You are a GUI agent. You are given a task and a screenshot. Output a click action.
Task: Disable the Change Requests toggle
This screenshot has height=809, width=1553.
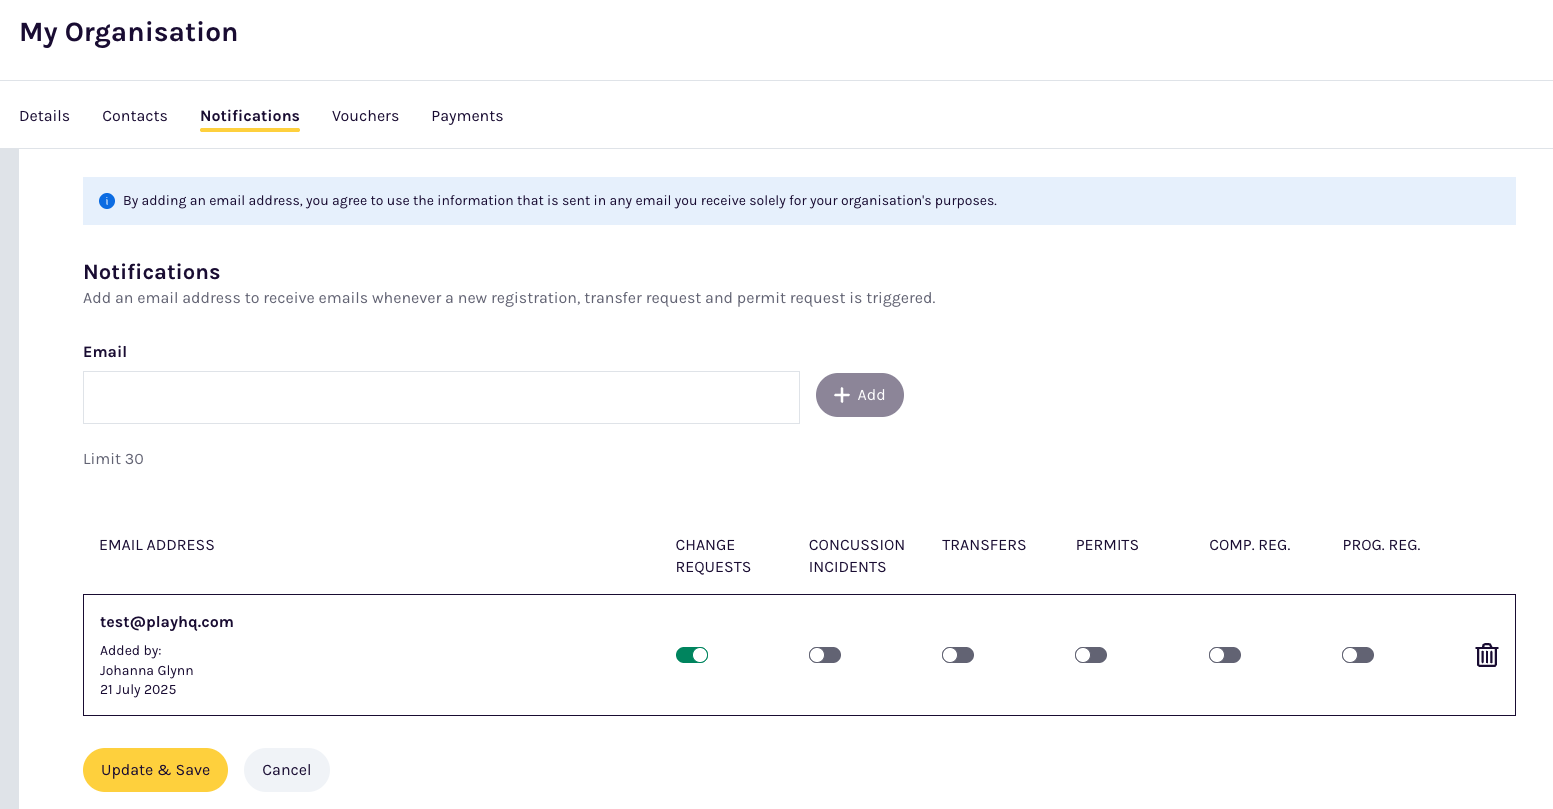(691, 655)
